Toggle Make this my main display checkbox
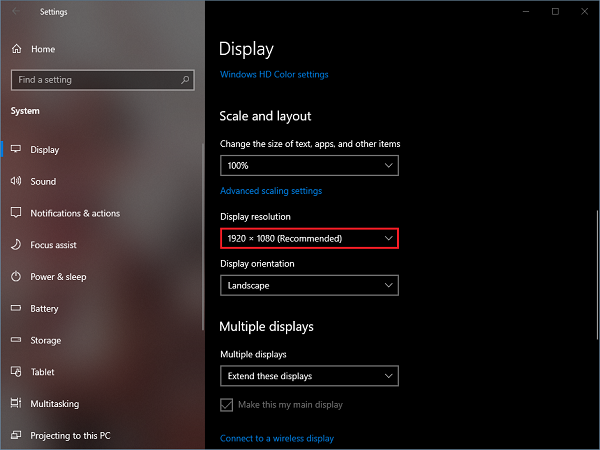Screen dimensions: 600x450 (x=227, y=404)
